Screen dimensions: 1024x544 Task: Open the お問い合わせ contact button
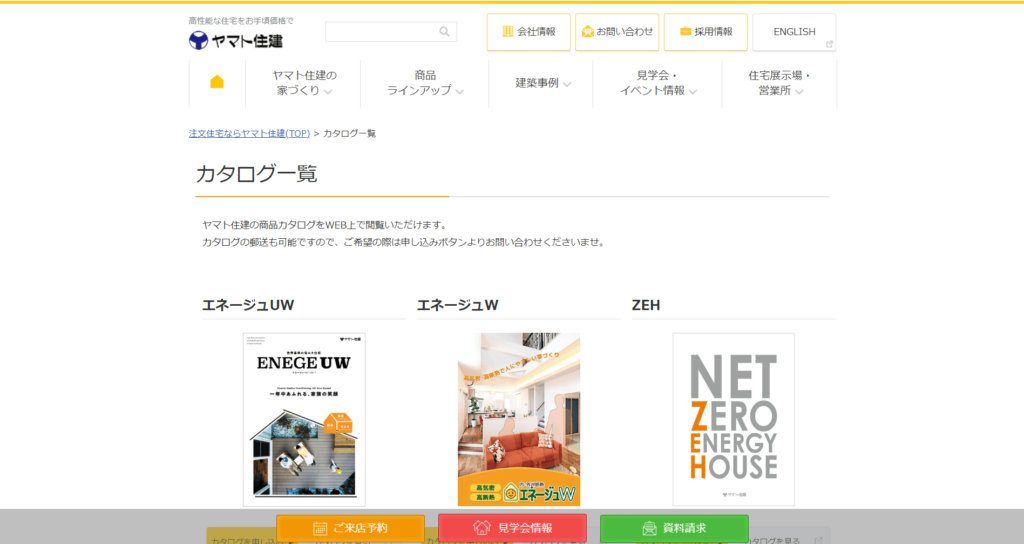pos(617,32)
